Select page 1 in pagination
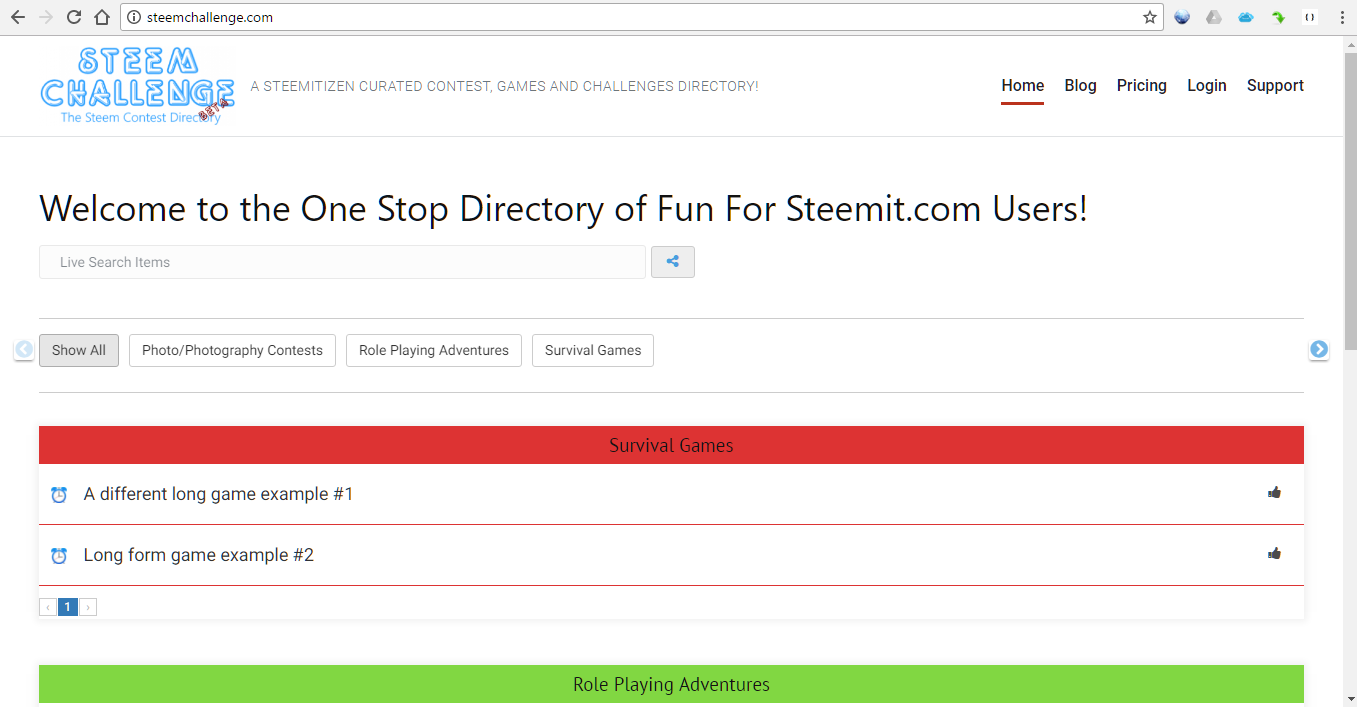This screenshot has height=707, width=1357. (x=68, y=607)
